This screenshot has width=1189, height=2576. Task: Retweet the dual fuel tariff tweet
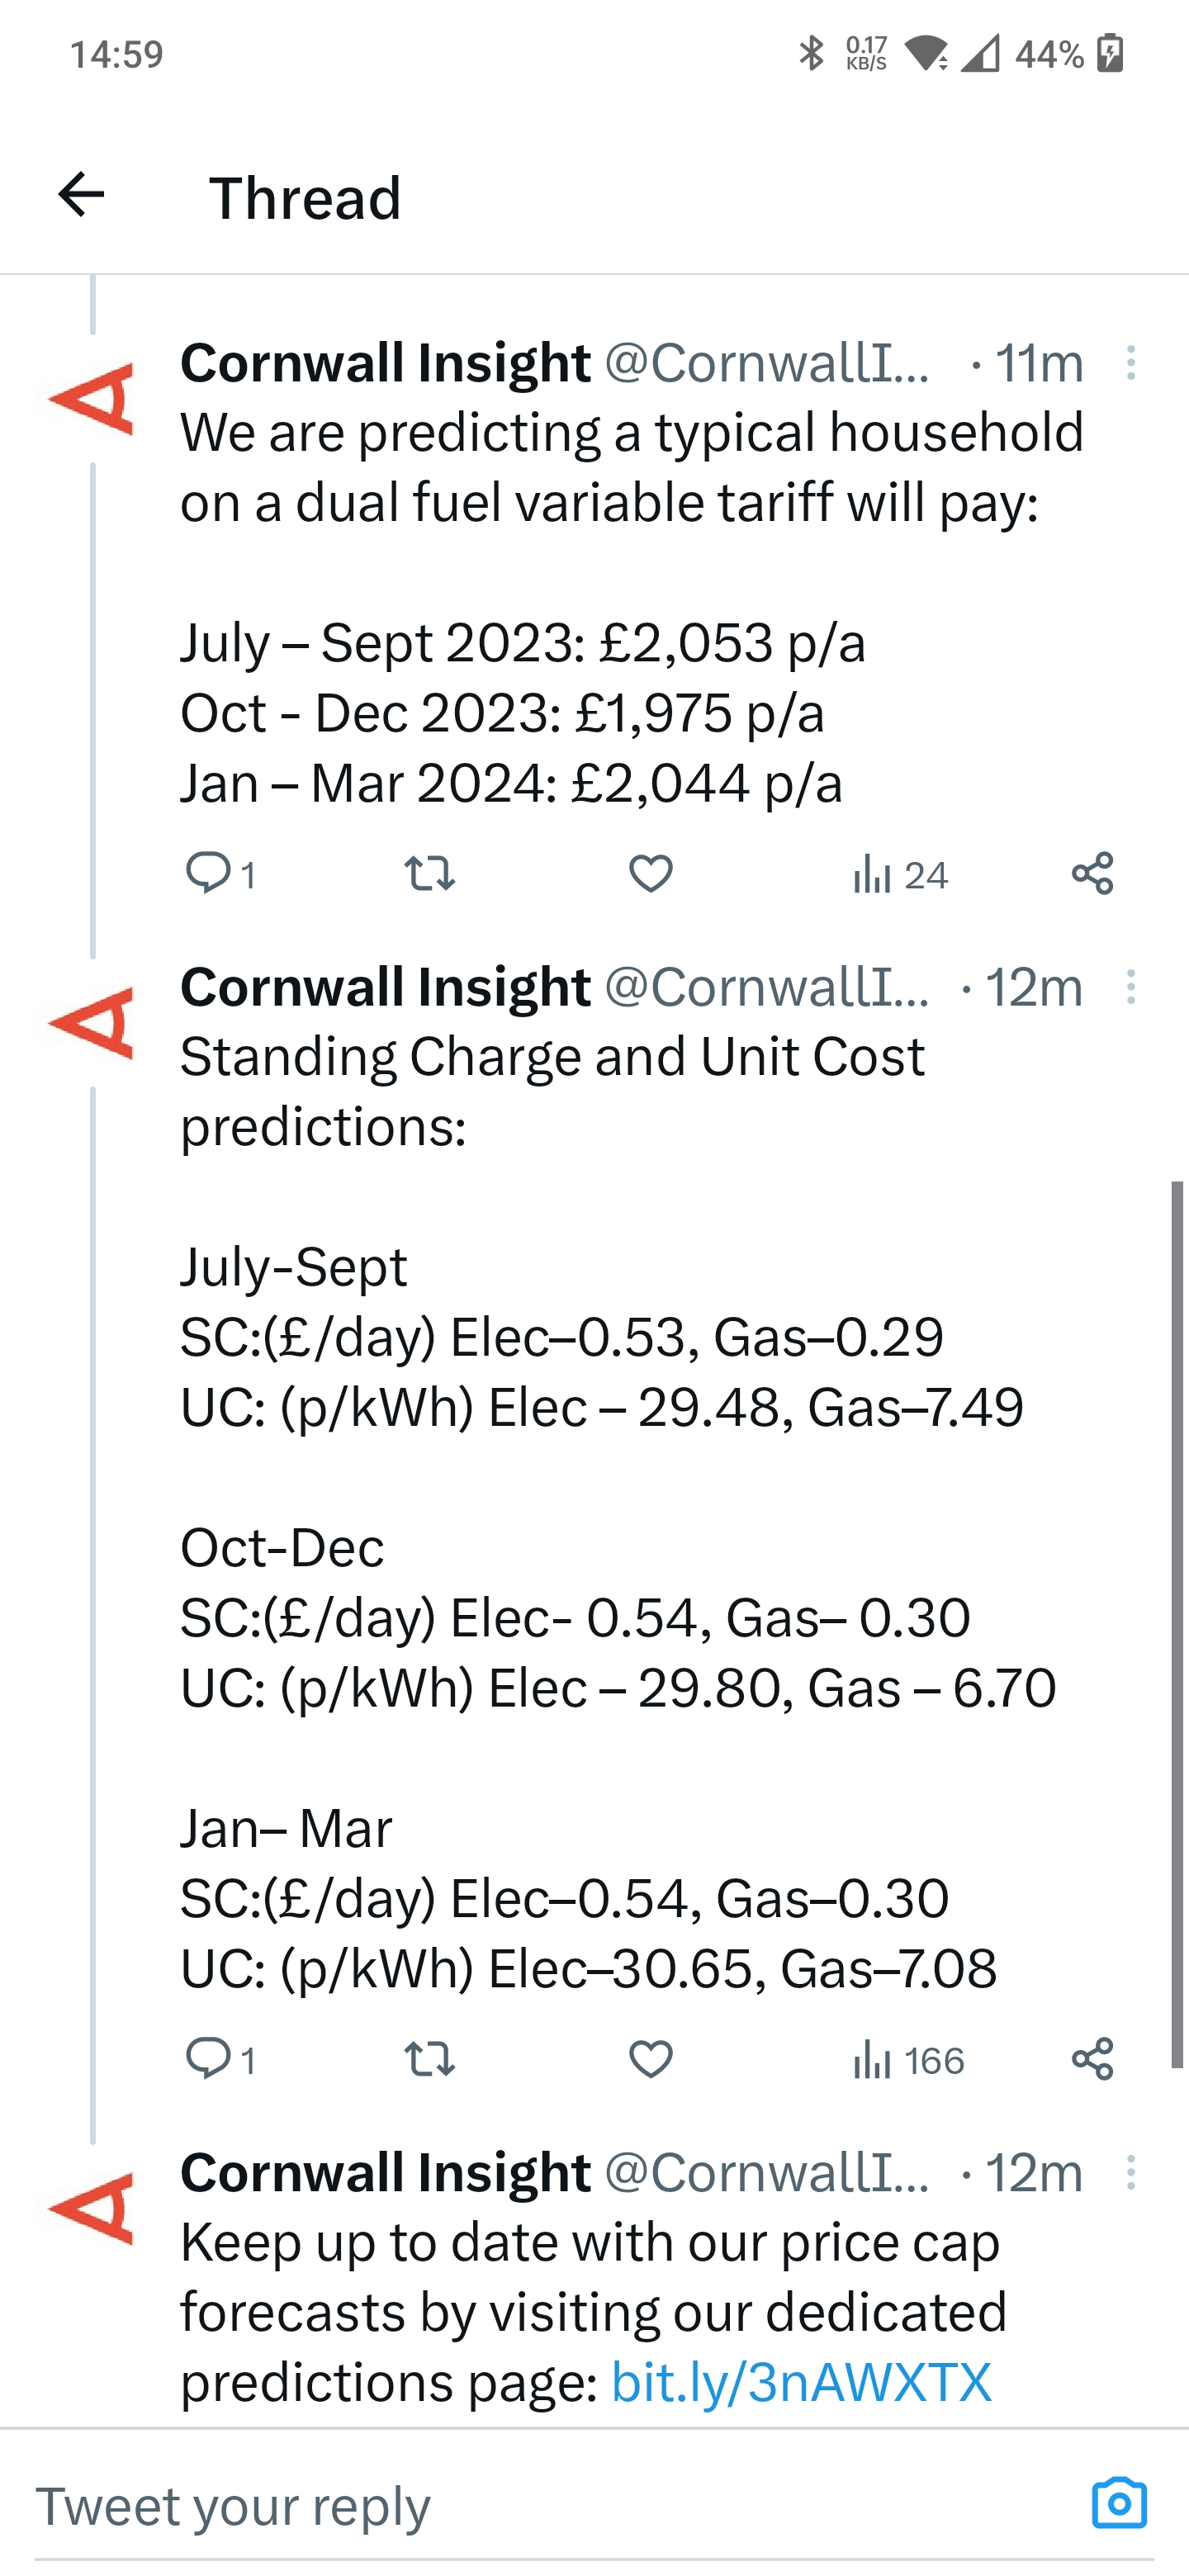[430, 873]
